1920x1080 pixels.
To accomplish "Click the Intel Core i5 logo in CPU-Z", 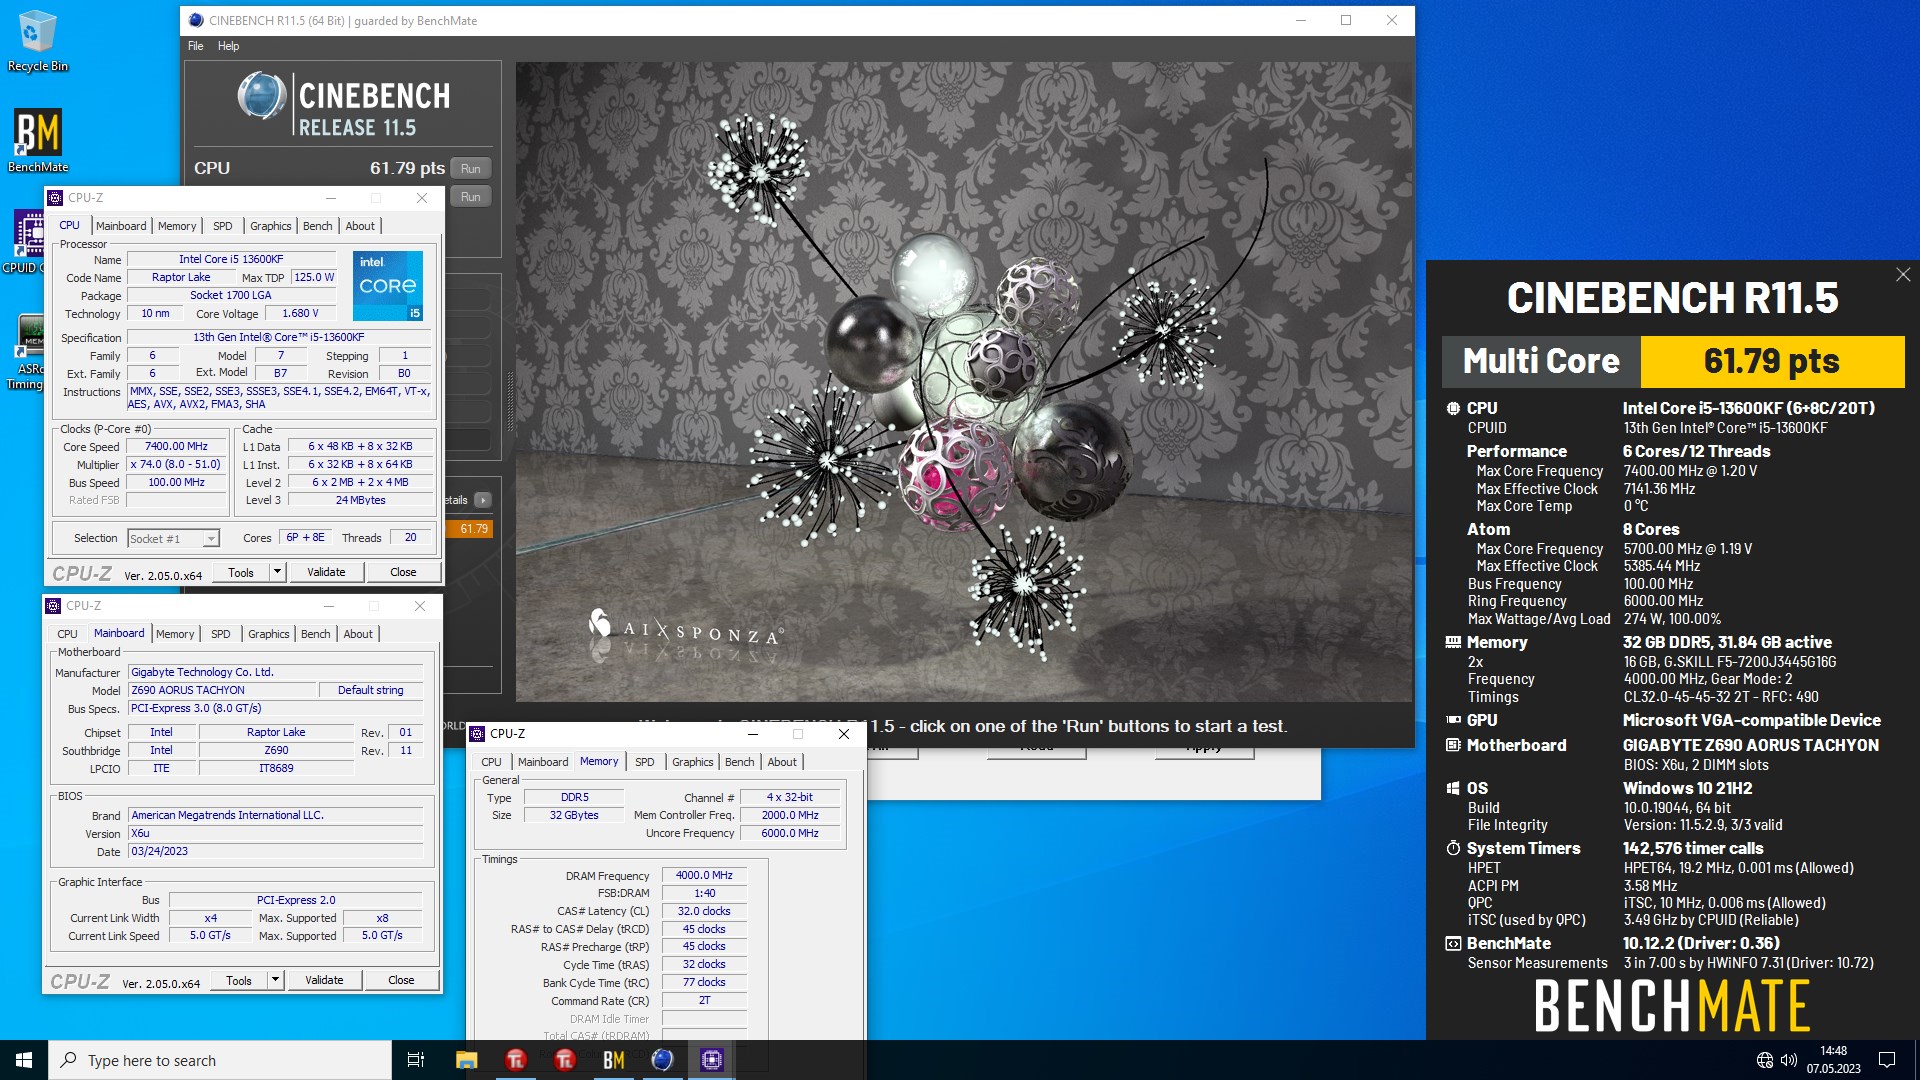I will click(x=388, y=286).
